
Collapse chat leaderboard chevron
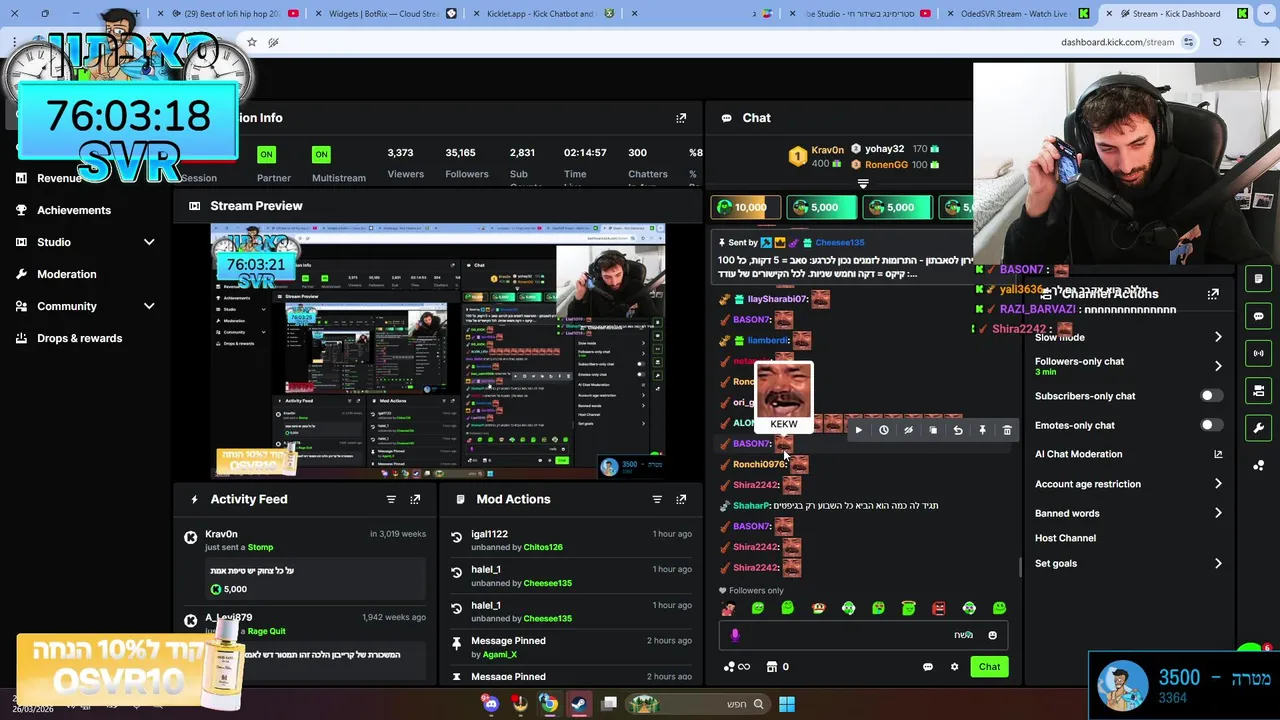click(863, 184)
